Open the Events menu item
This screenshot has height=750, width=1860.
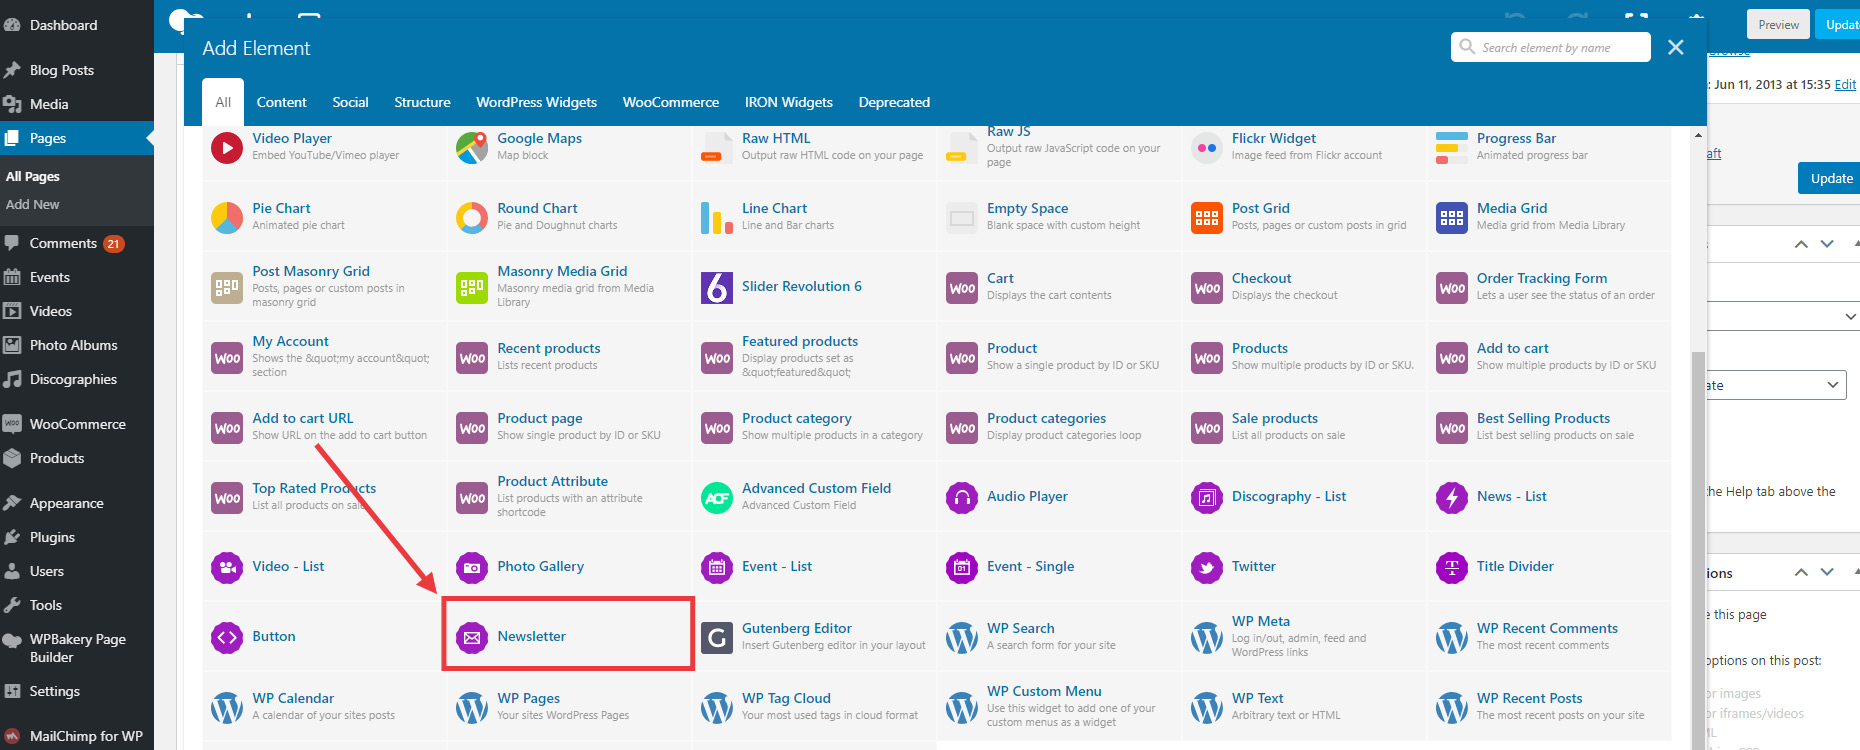point(49,277)
